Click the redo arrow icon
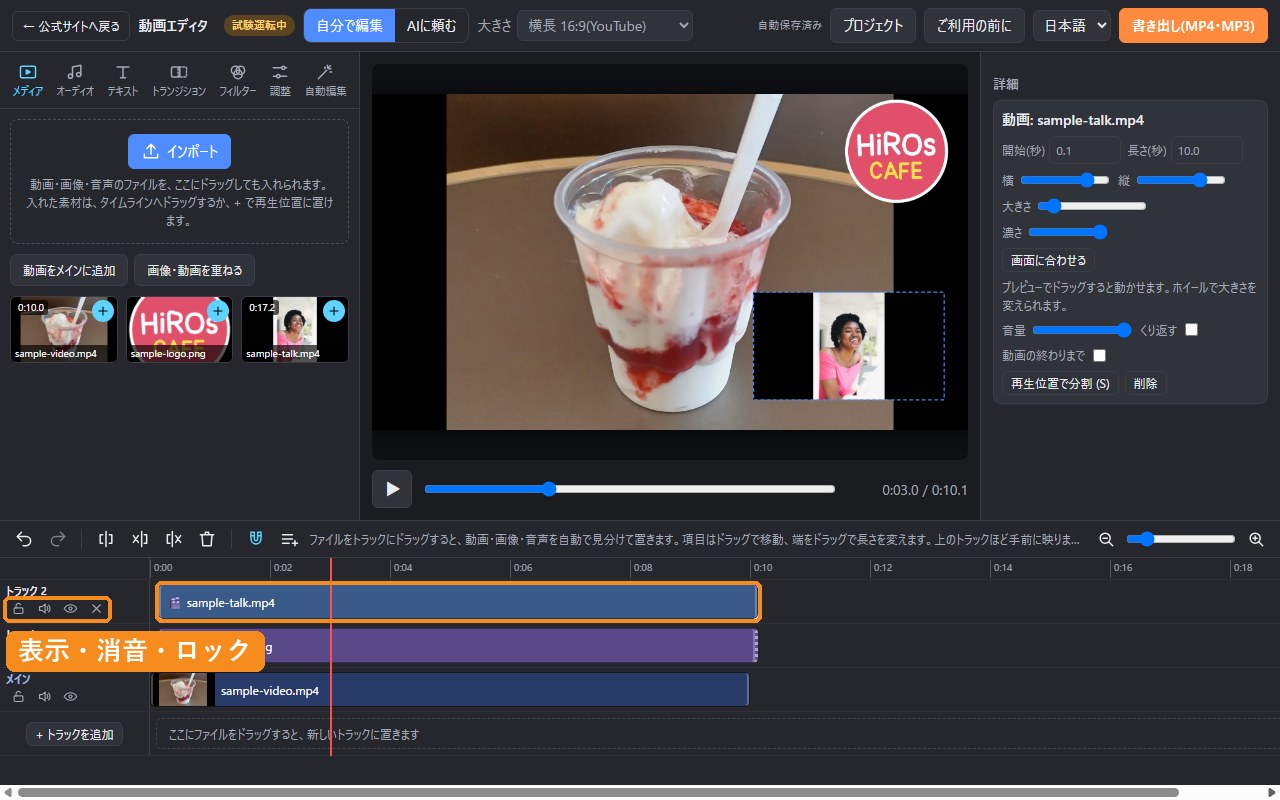 pyautogui.click(x=58, y=539)
